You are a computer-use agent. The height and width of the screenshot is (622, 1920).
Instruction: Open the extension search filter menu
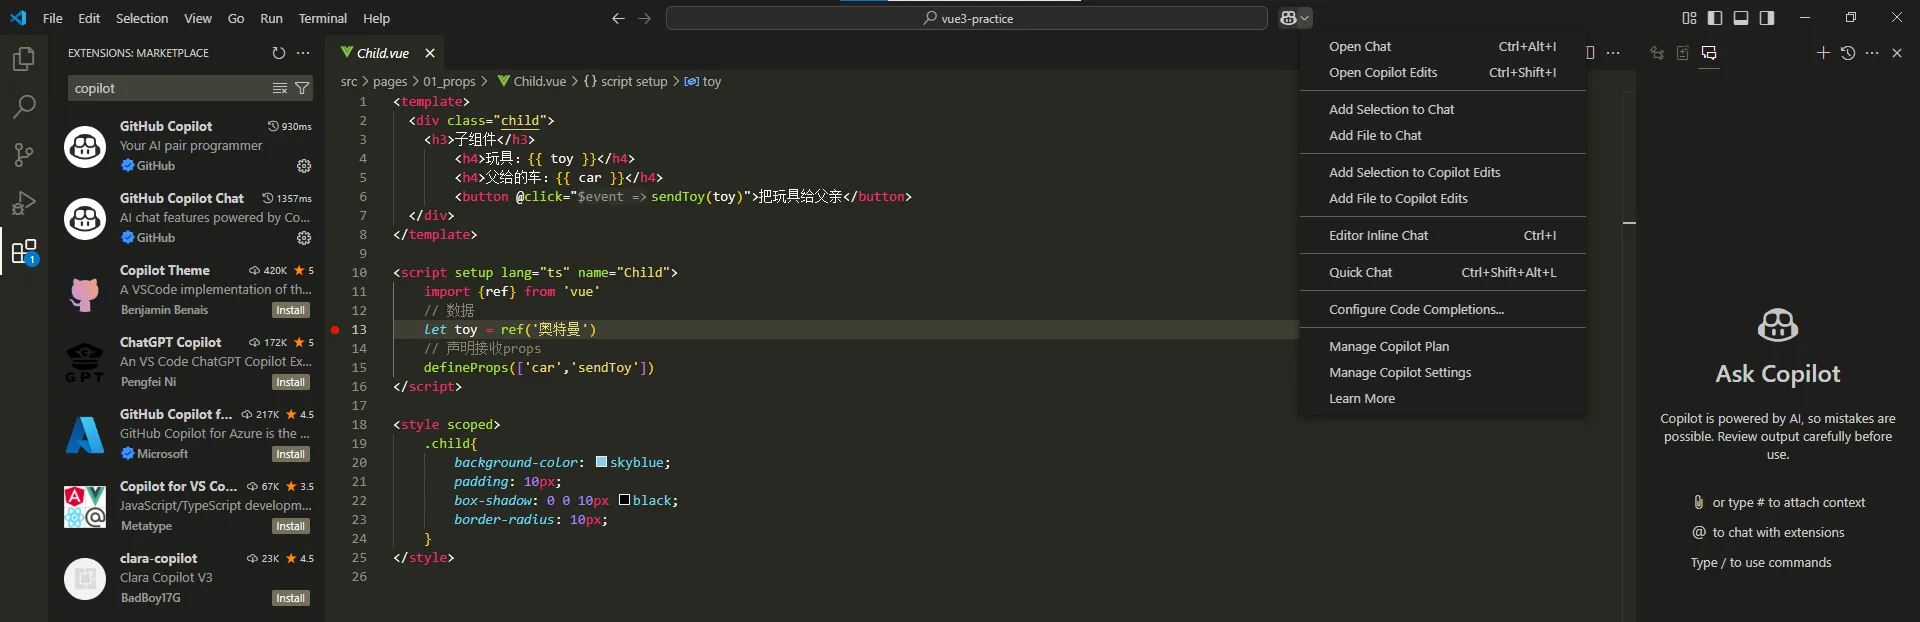pyautogui.click(x=301, y=88)
